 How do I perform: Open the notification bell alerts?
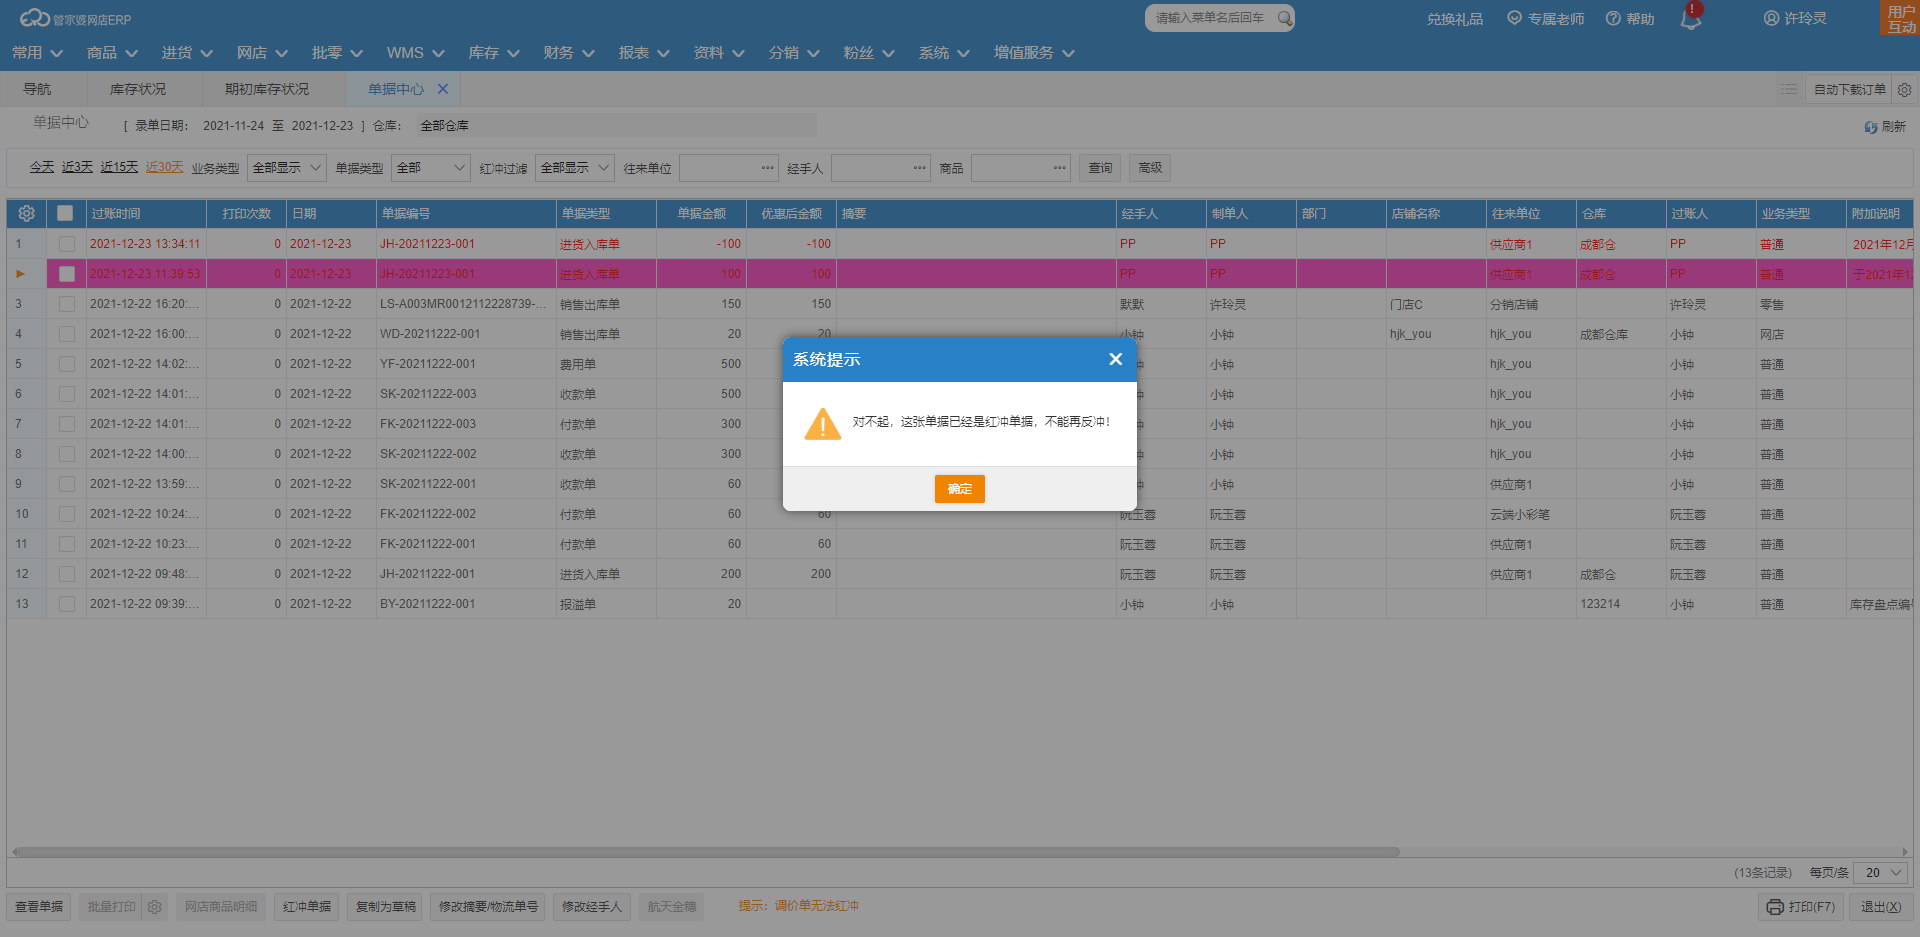(x=1690, y=19)
